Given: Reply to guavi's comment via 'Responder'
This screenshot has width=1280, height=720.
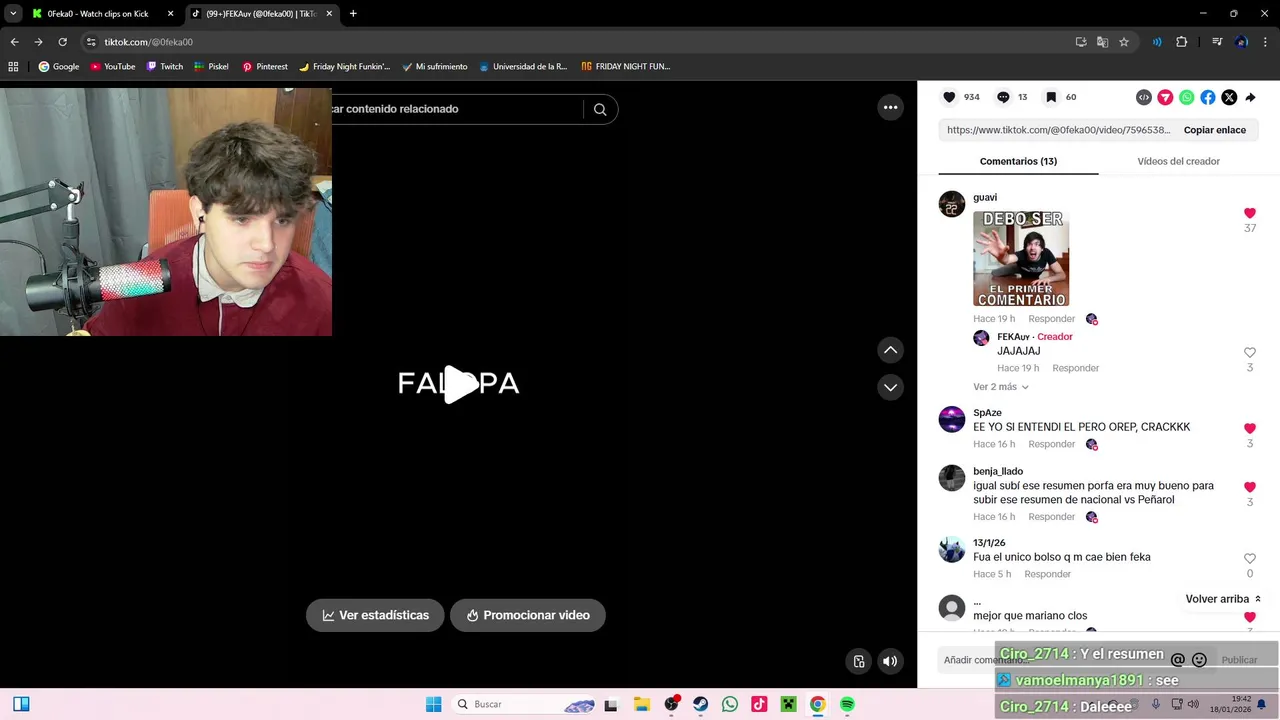Looking at the screenshot, I should pyautogui.click(x=1051, y=319).
